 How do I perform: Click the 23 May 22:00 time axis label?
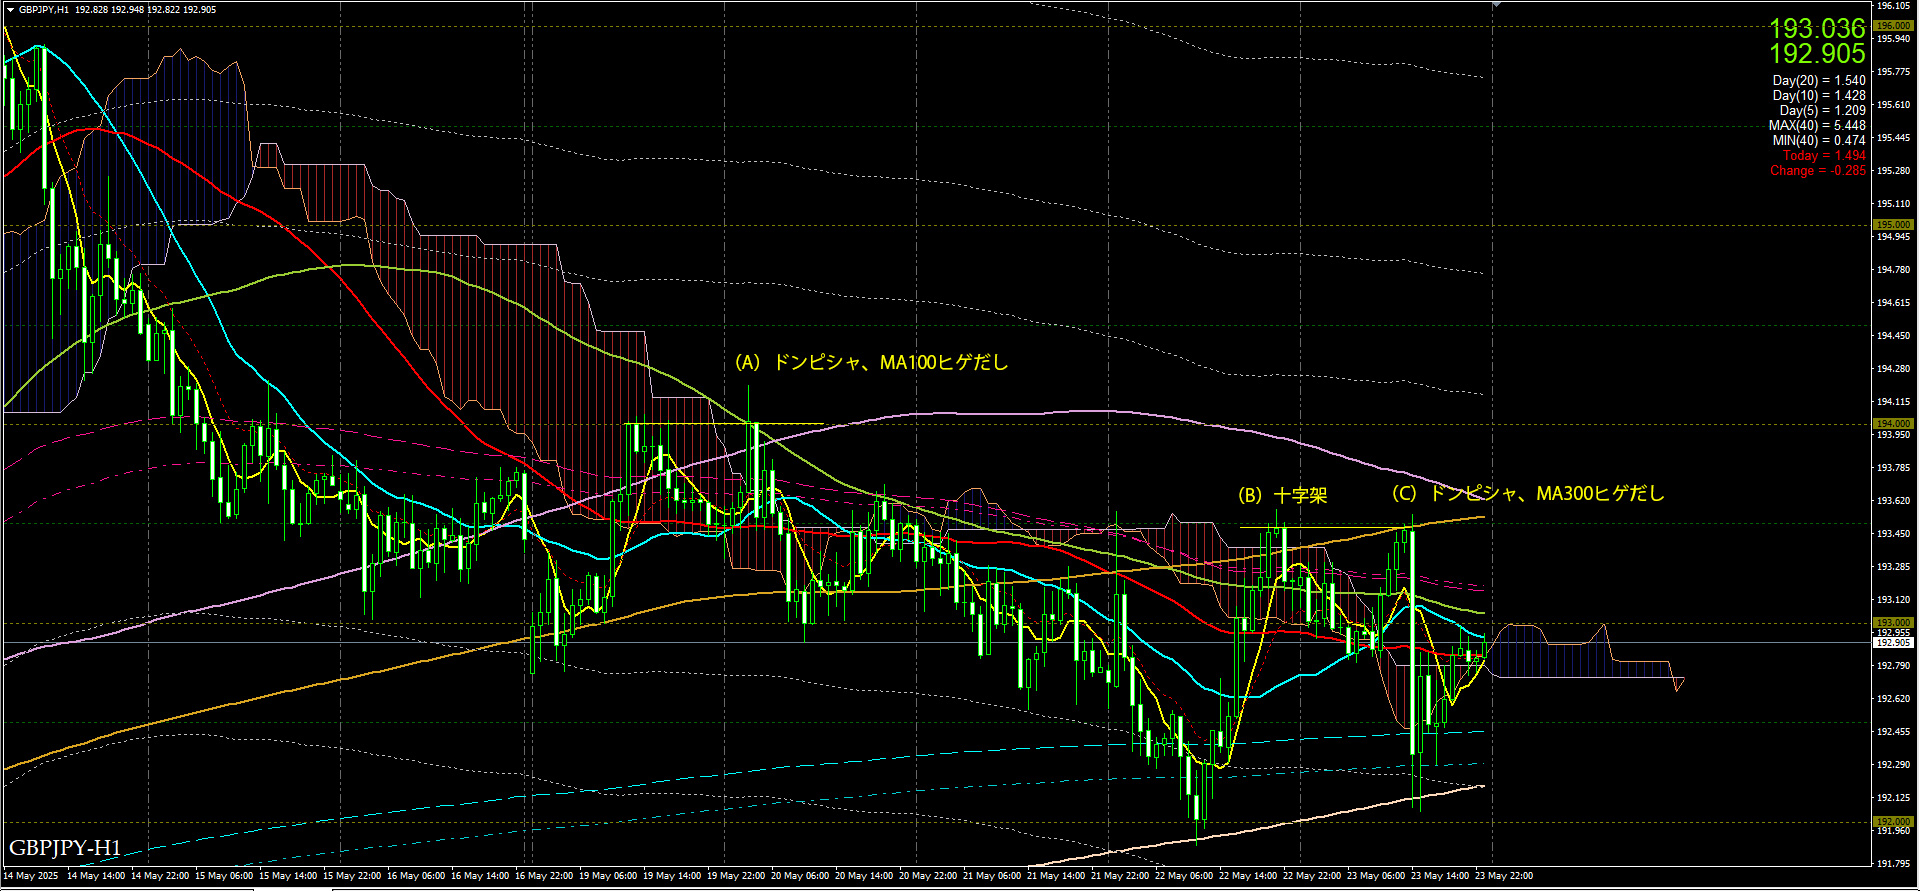click(x=1504, y=876)
